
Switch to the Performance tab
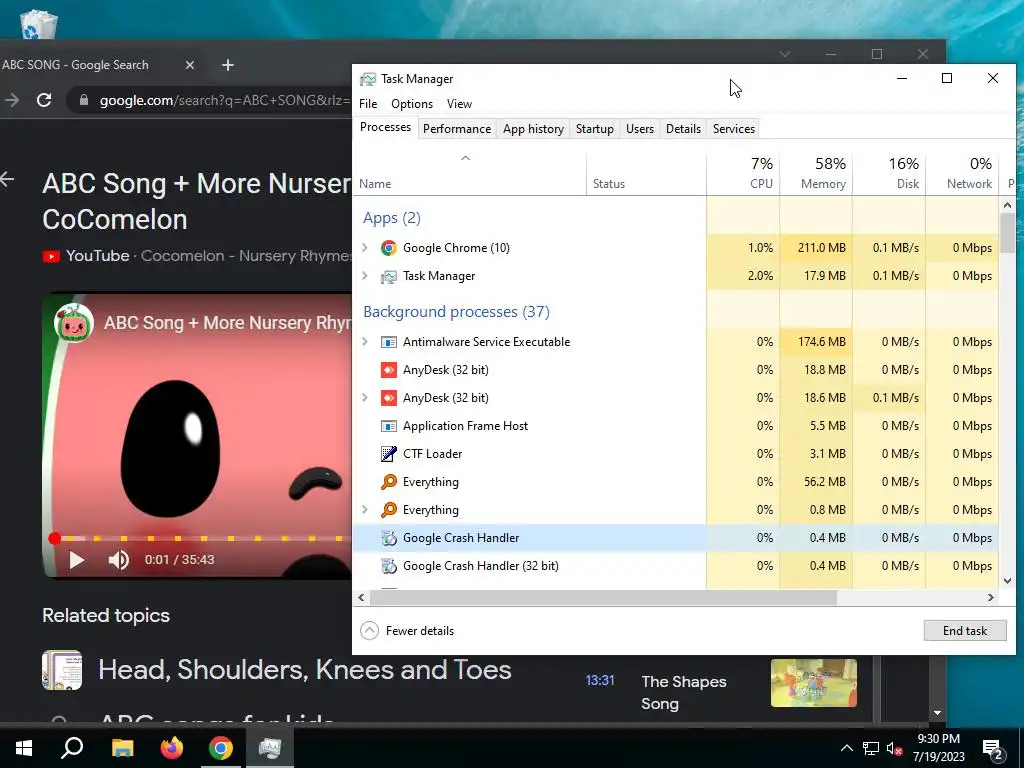[456, 129]
